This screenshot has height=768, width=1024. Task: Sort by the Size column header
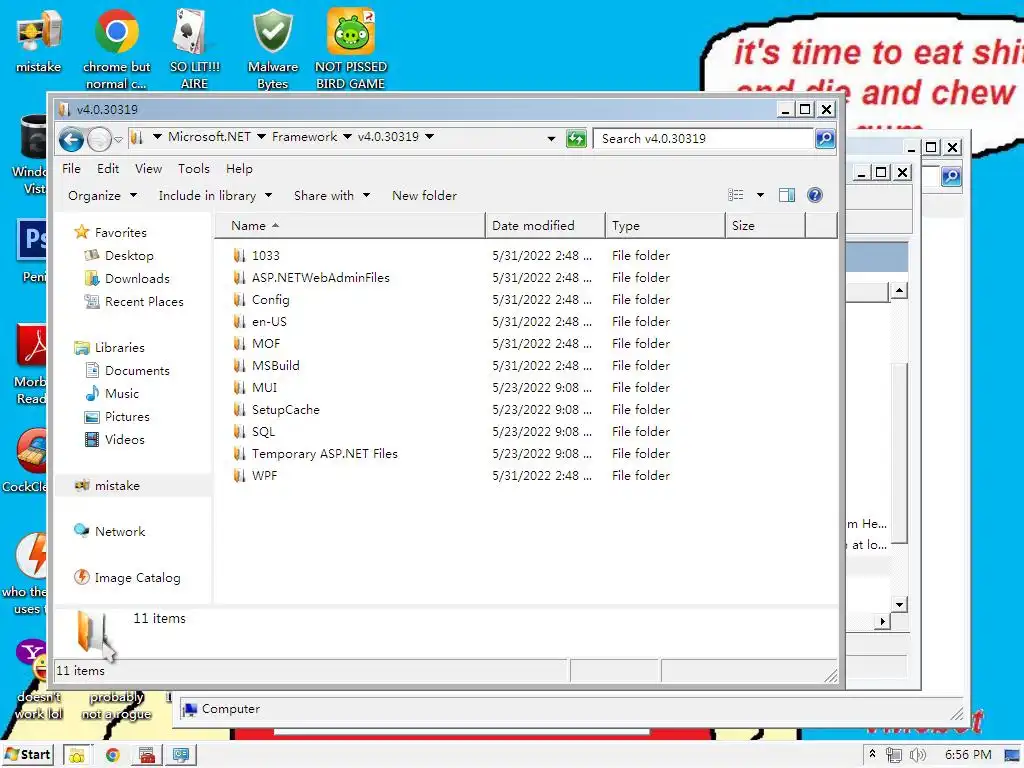click(x=765, y=225)
